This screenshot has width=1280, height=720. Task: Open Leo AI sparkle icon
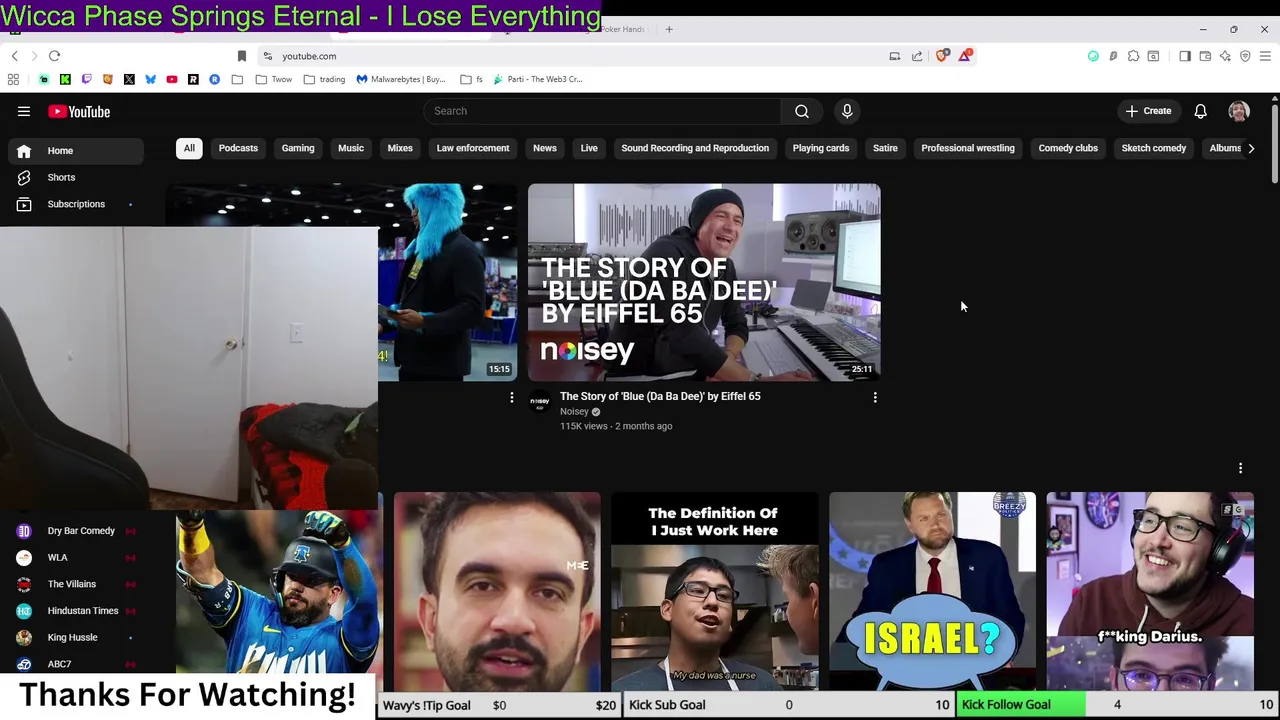tap(1225, 56)
